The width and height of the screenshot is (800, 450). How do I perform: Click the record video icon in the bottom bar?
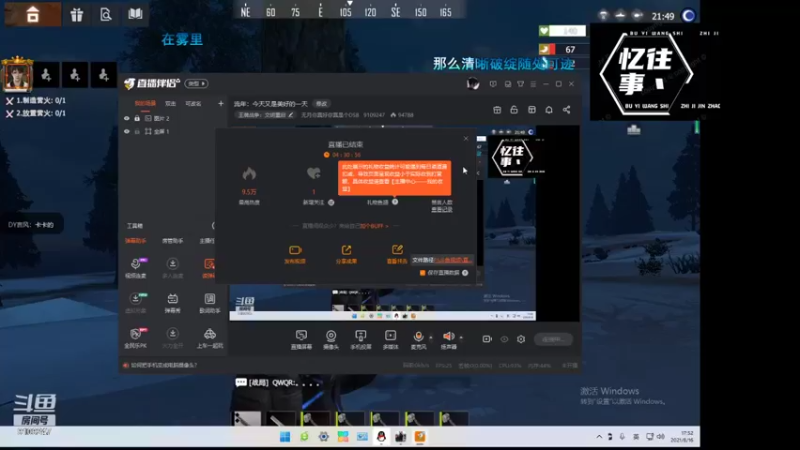point(487,339)
